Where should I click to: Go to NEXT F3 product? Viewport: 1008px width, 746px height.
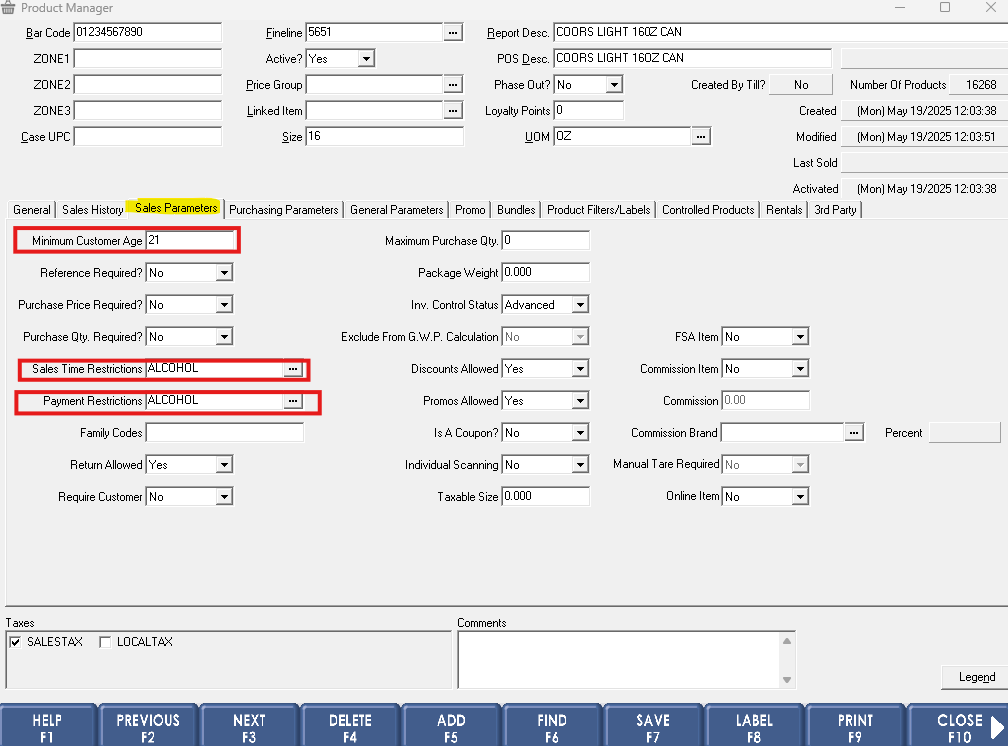pos(249,727)
